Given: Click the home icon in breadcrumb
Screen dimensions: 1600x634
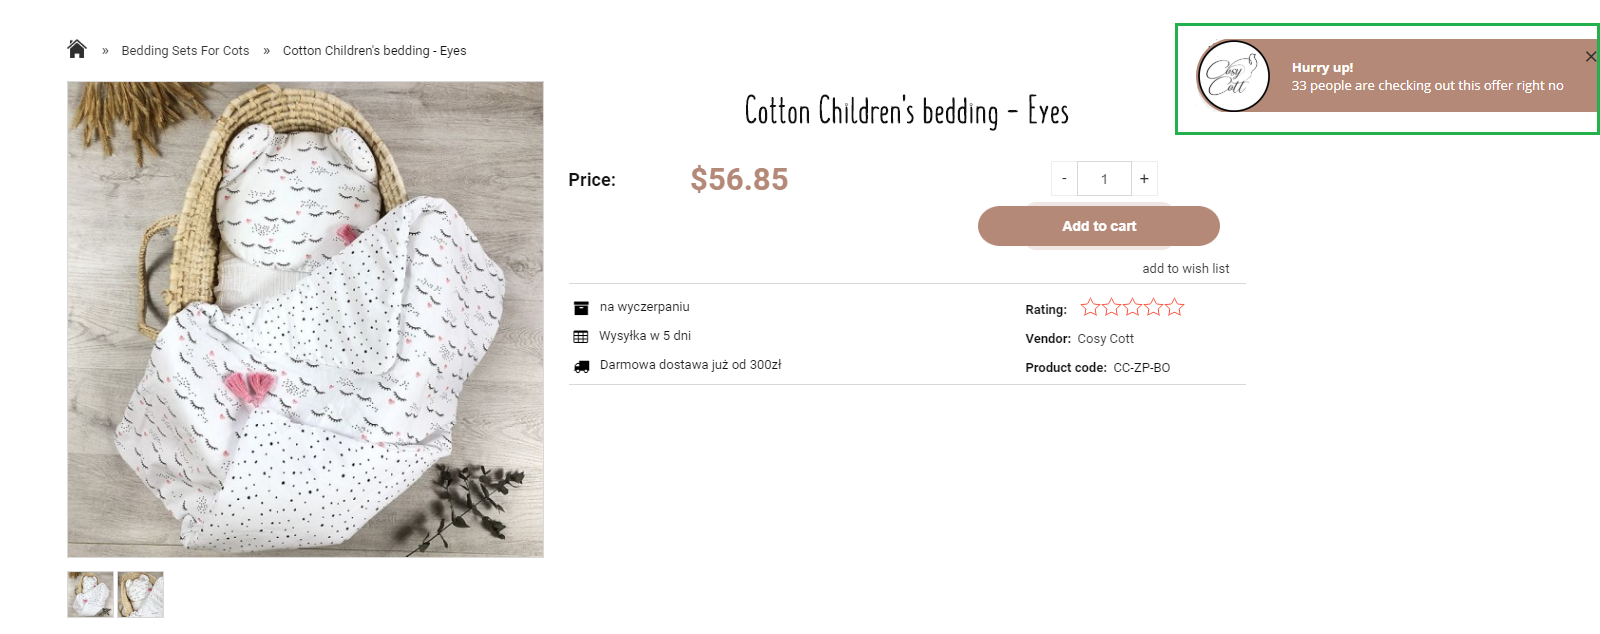Looking at the screenshot, I should [77, 49].
